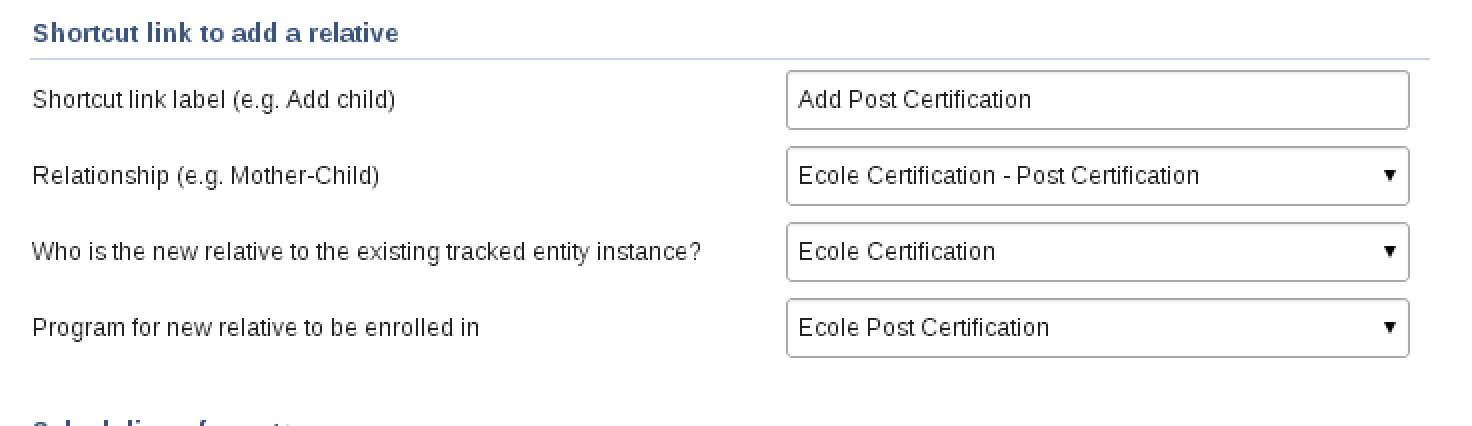Click the "Add Post Certification" text
This screenshot has height=426, width=1472.
pyautogui.click(x=914, y=100)
